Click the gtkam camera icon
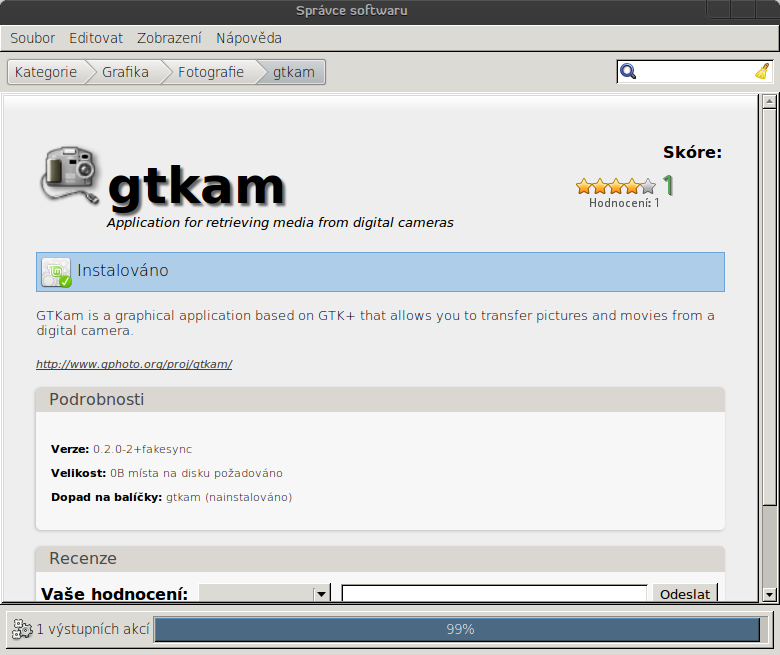The image size is (780, 655). pyautogui.click(x=70, y=175)
